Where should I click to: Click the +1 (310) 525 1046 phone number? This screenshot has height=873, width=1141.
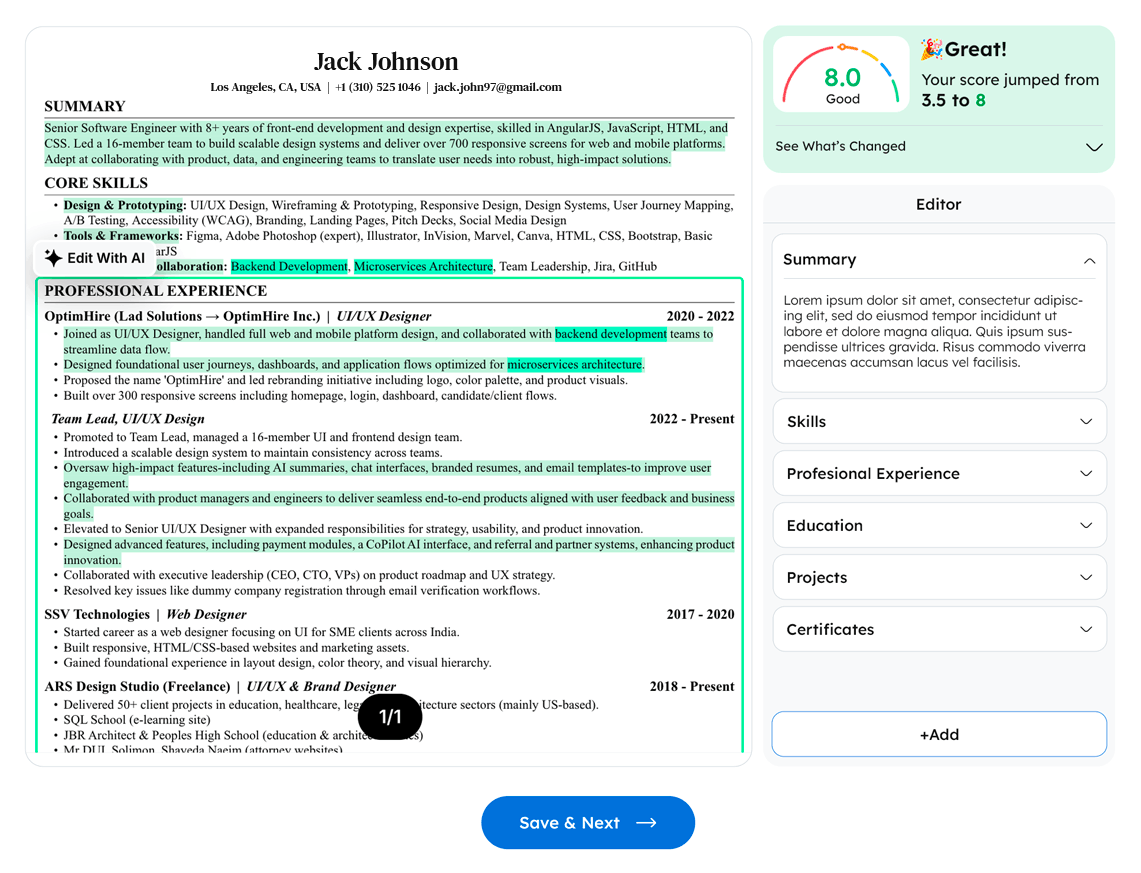click(378, 87)
